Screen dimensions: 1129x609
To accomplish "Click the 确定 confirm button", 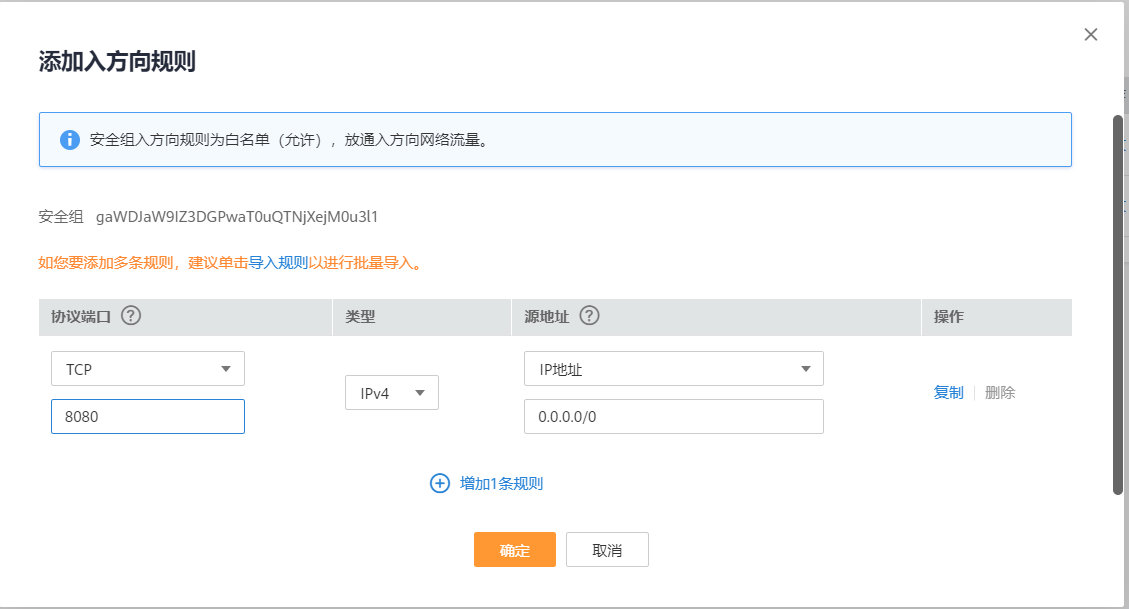I will pos(514,549).
